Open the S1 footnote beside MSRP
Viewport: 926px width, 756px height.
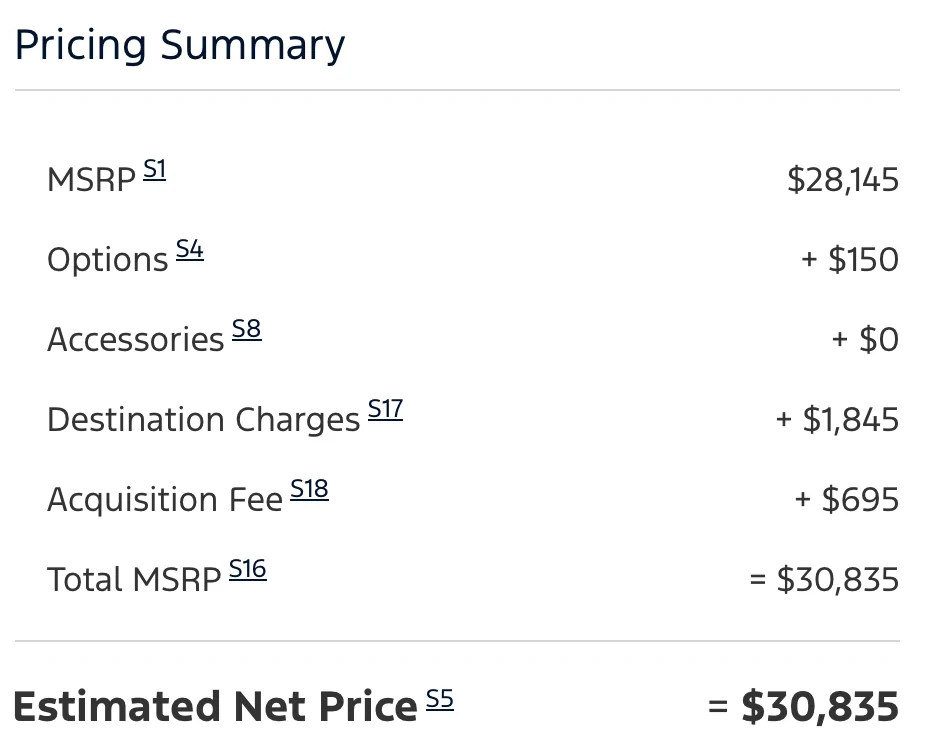pos(155,170)
